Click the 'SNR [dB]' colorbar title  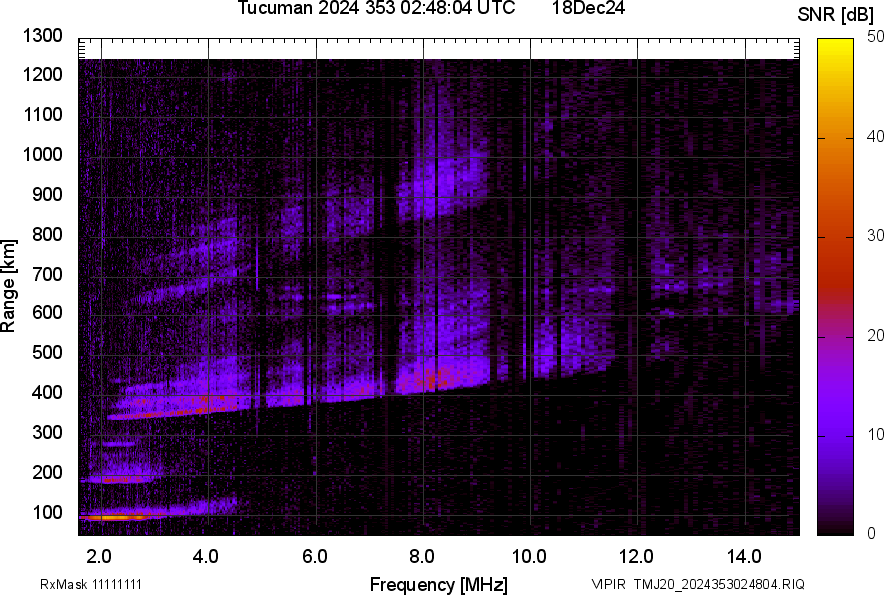[836, 15]
